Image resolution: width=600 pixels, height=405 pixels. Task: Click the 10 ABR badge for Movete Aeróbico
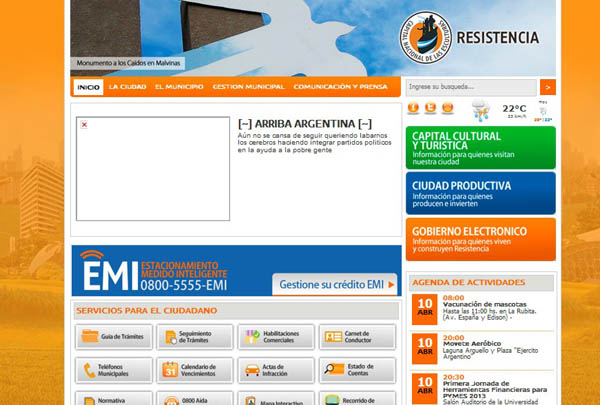[x=424, y=349]
